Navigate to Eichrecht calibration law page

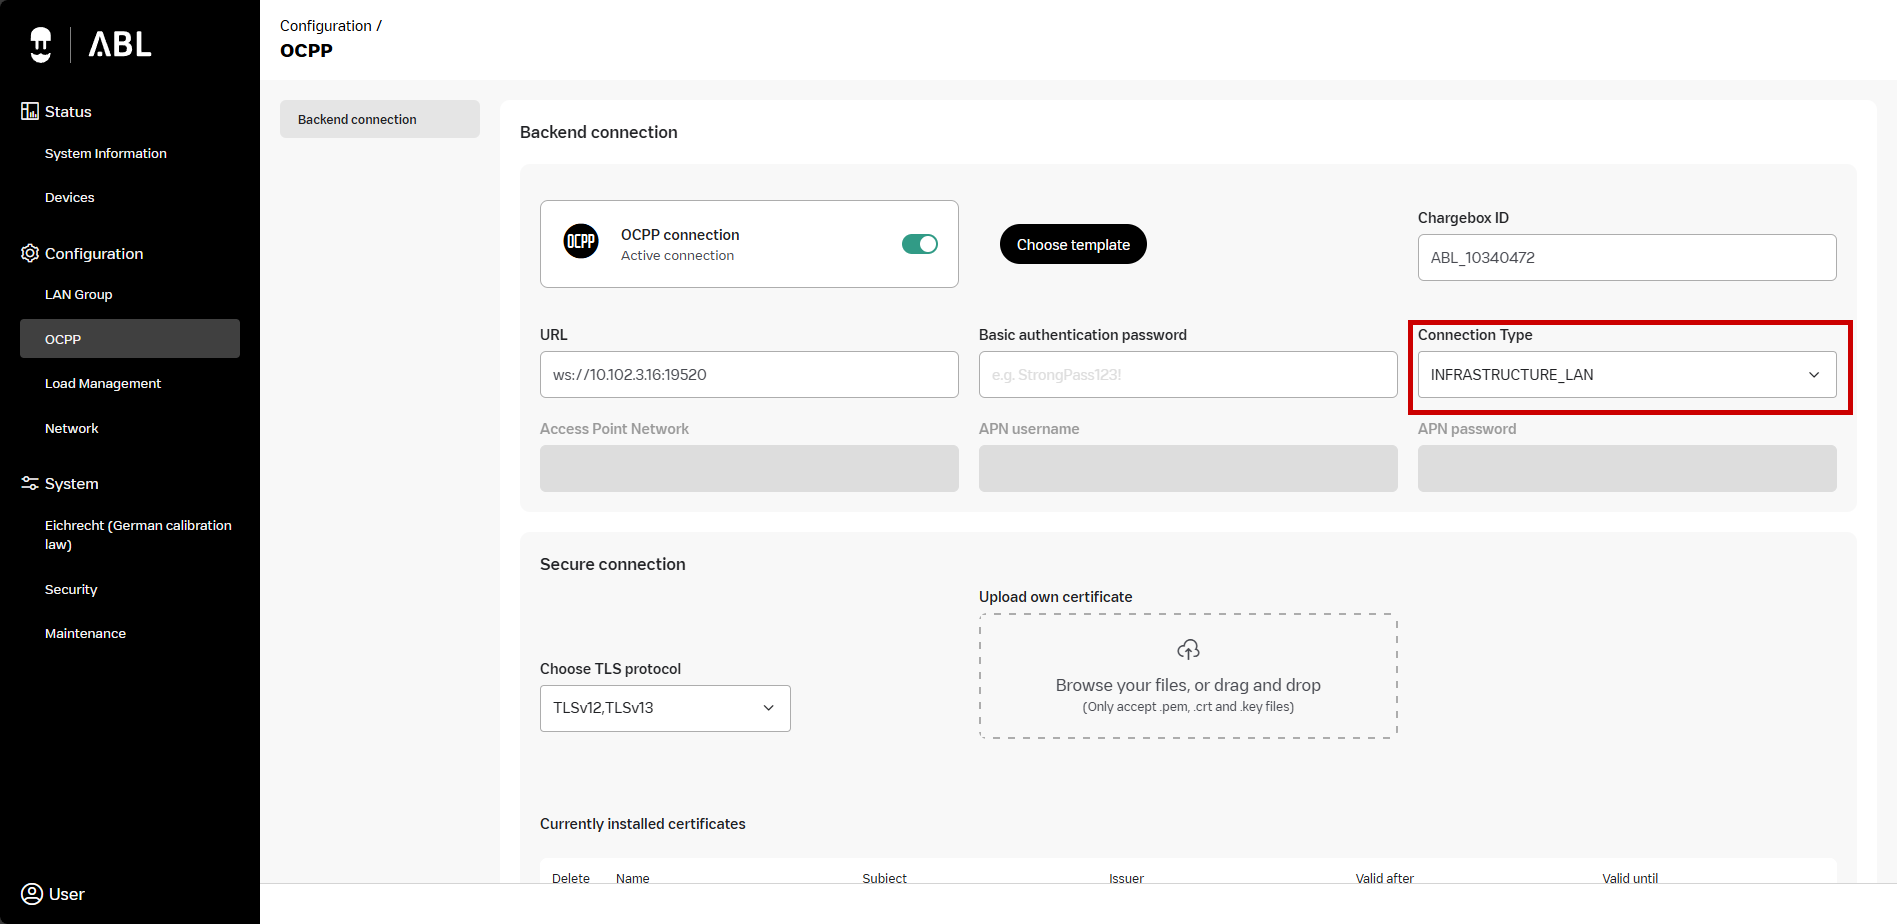[138, 534]
